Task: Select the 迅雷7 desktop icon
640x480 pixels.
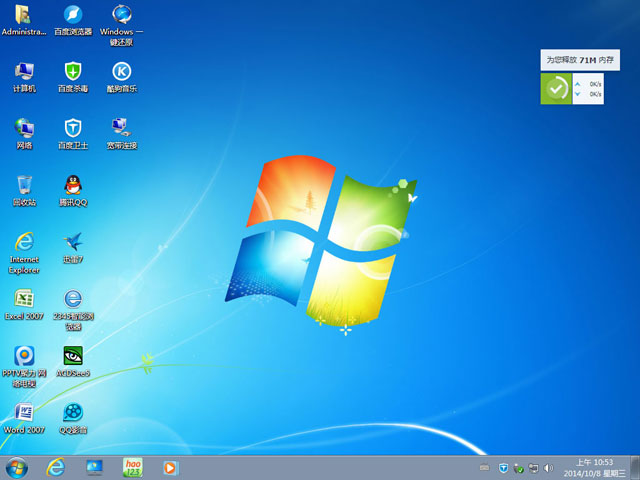Action: (x=73, y=248)
